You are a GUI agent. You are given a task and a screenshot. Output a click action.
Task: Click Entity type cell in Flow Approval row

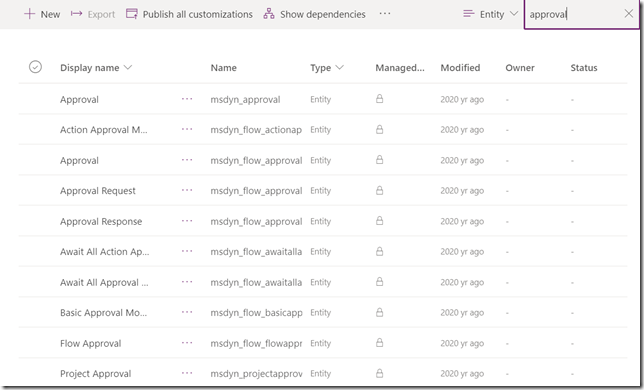click(x=320, y=344)
